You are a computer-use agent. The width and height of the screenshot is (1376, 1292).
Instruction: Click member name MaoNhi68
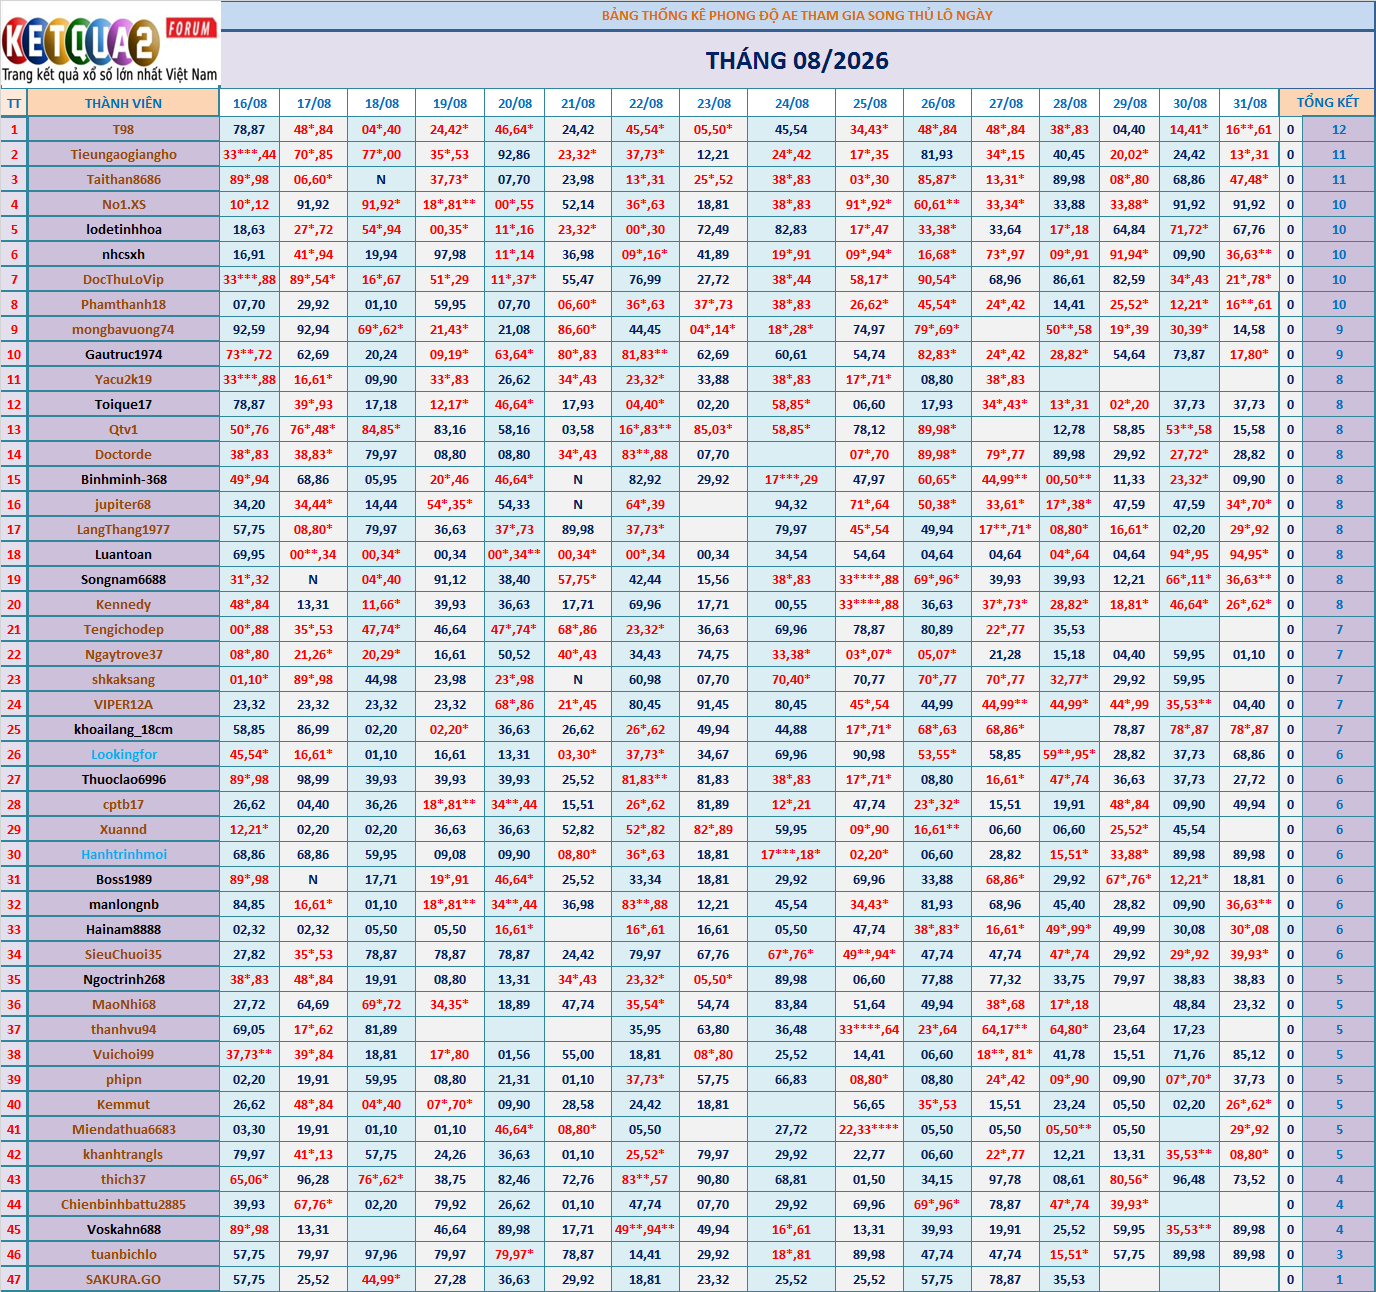[123, 1004]
